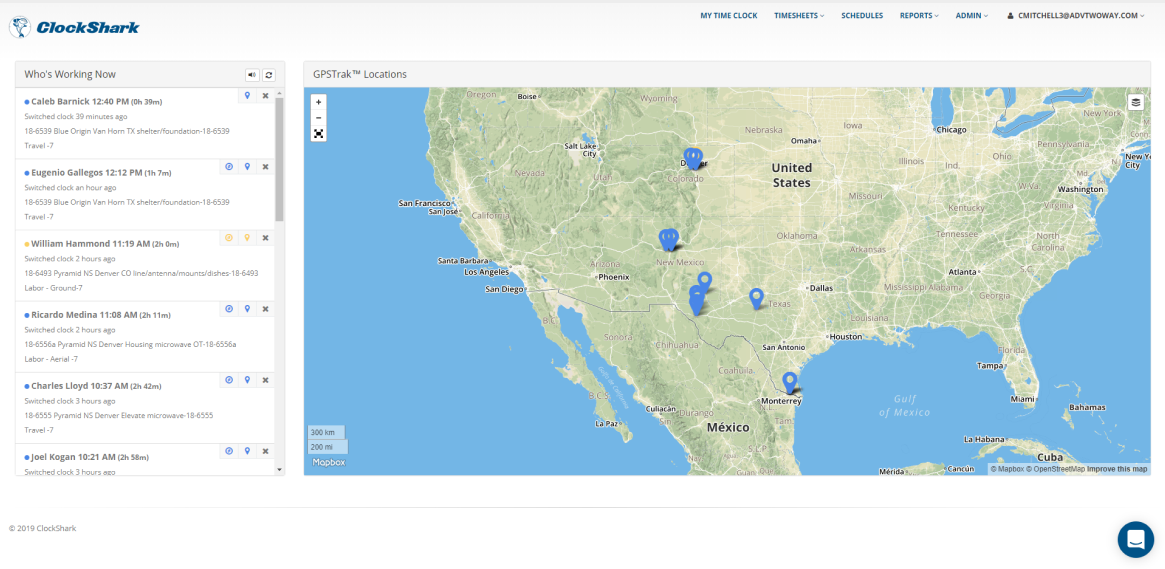
Task: Click the 'Labor - Ground-7' task text
Action: click(x=53, y=287)
